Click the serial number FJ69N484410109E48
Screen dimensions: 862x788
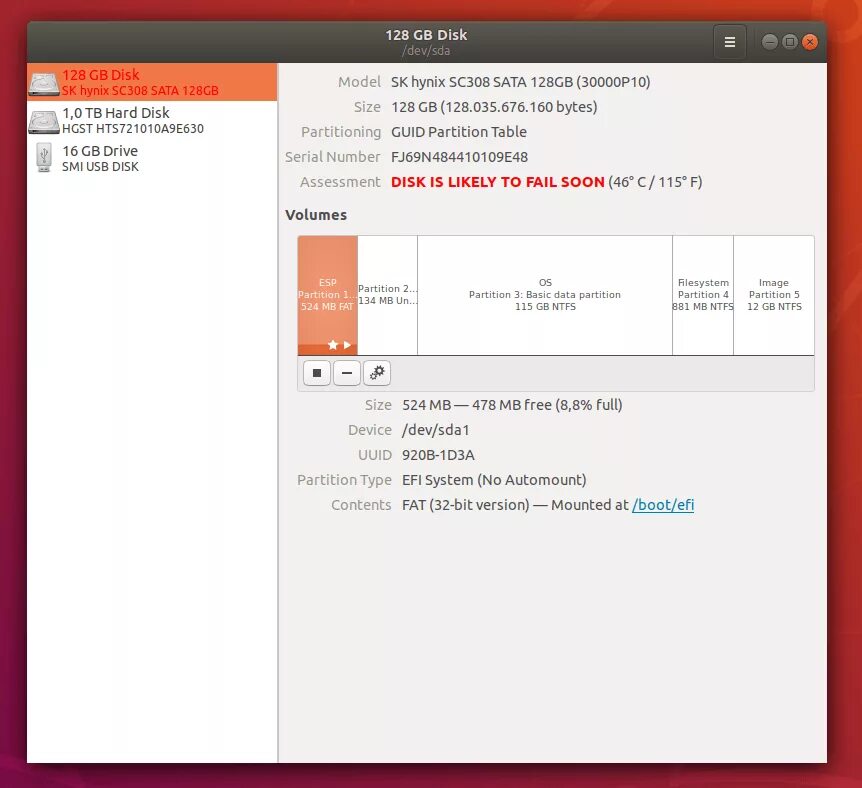click(x=460, y=157)
